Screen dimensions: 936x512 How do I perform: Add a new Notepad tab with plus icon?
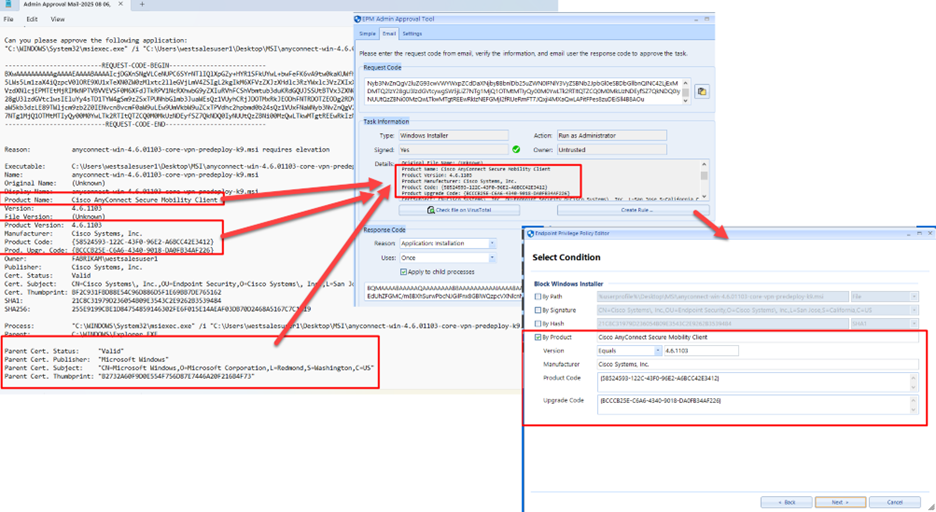(141, 4)
